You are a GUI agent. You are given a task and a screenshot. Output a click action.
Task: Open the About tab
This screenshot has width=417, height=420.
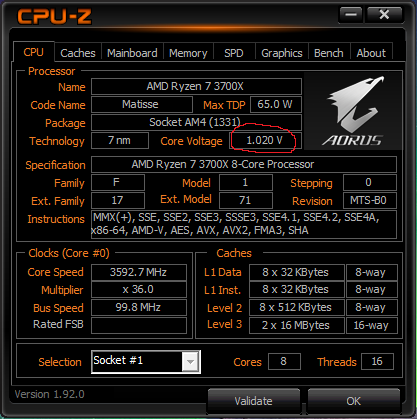click(x=371, y=53)
